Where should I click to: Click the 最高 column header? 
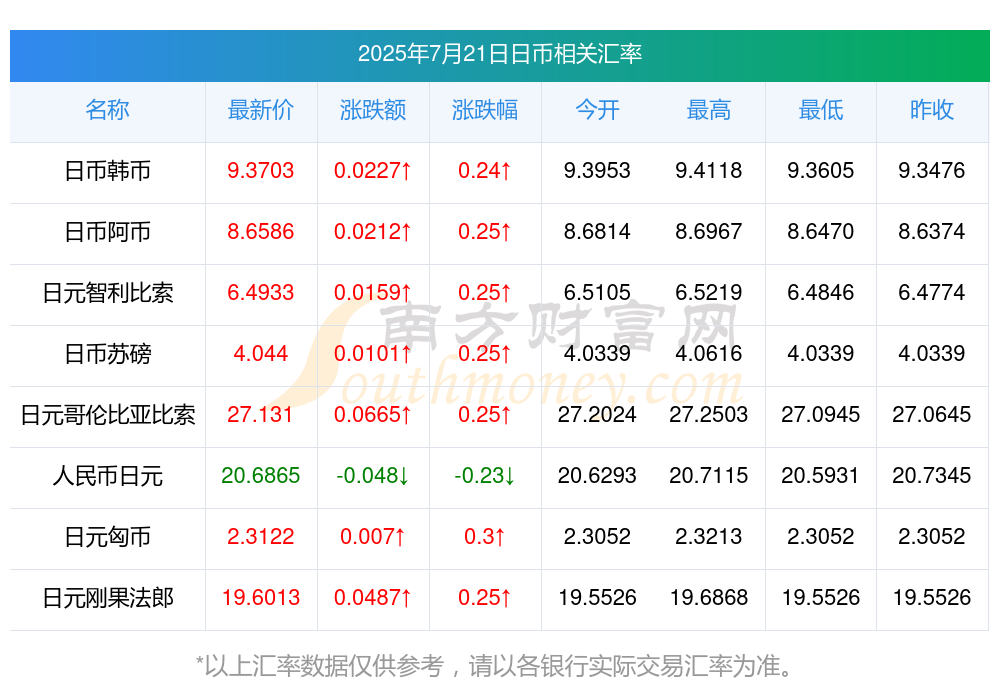coord(709,110)
